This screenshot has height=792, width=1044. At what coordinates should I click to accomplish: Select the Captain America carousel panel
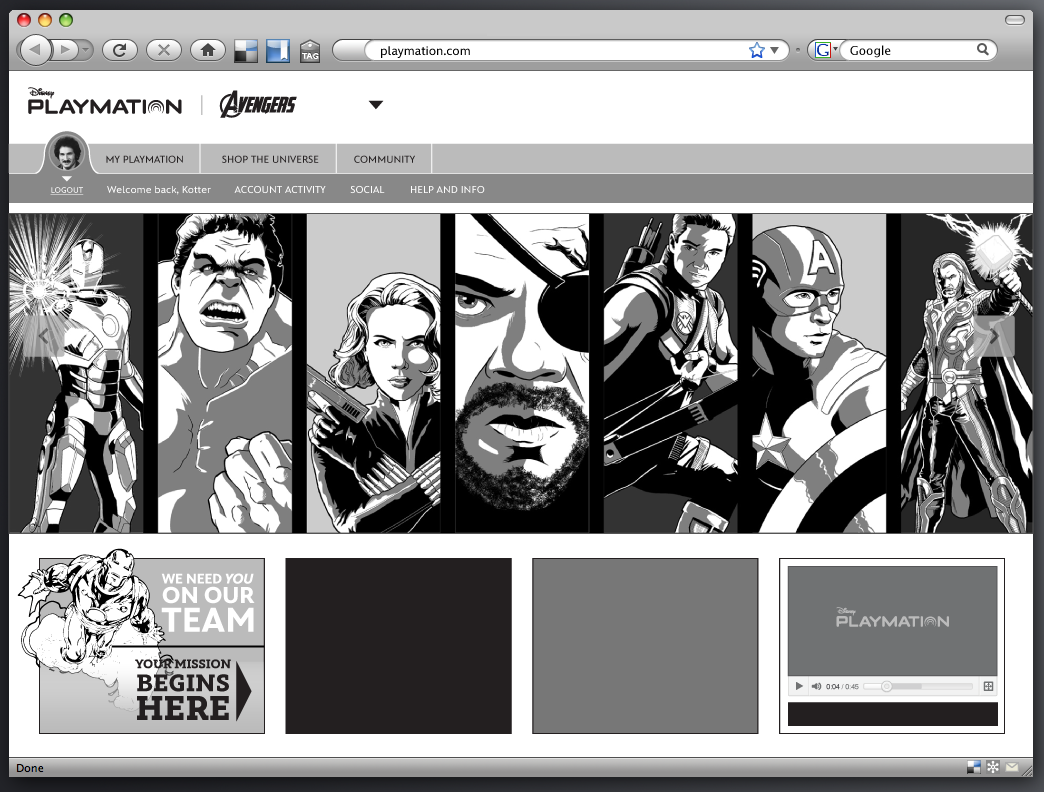(819, 373)
